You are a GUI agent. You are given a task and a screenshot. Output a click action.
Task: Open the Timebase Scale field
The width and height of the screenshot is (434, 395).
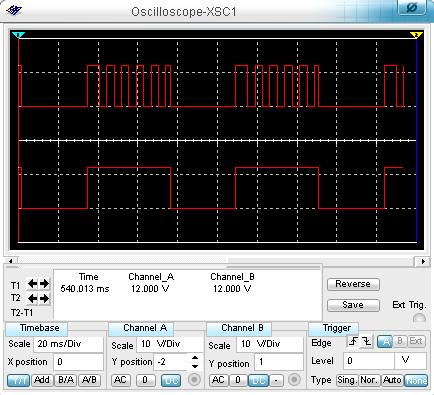68,344
